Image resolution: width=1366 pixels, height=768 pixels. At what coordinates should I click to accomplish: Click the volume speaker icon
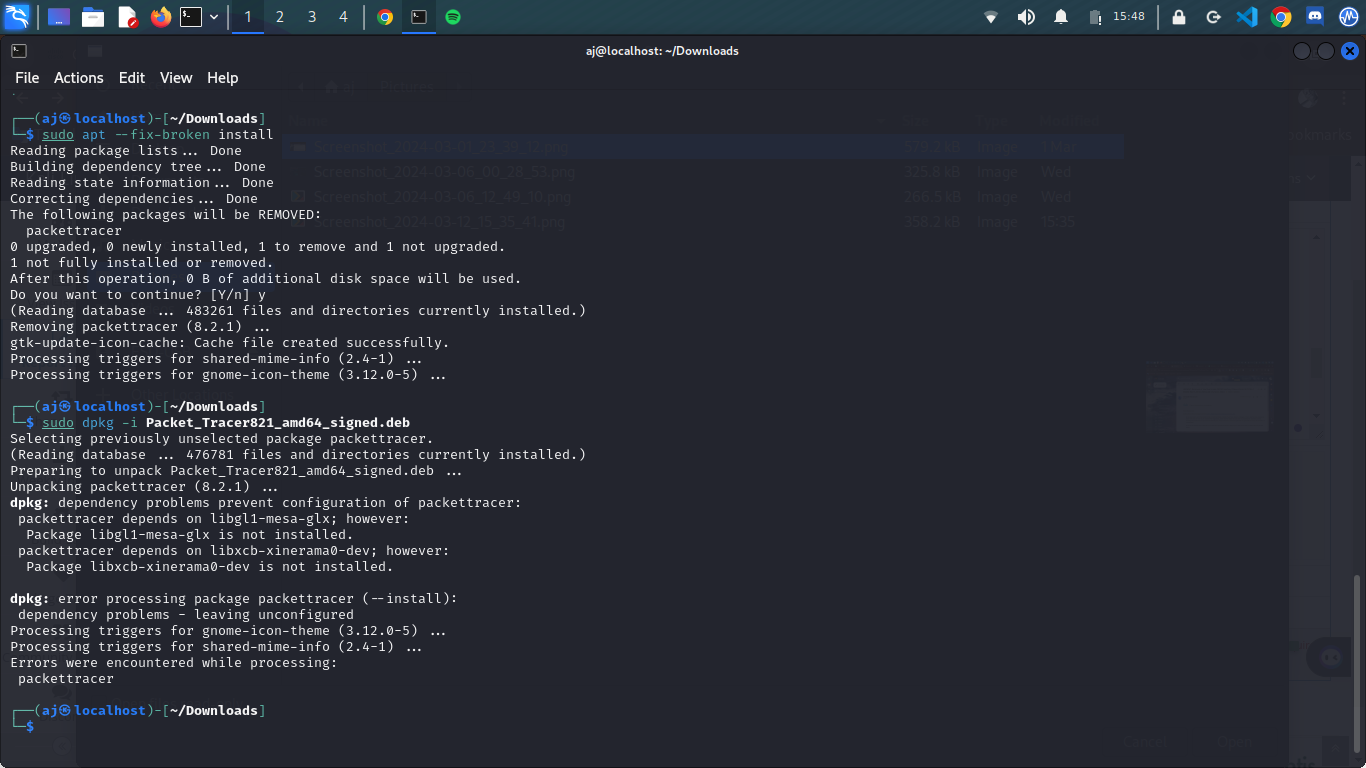click(x=1026, y=17)
